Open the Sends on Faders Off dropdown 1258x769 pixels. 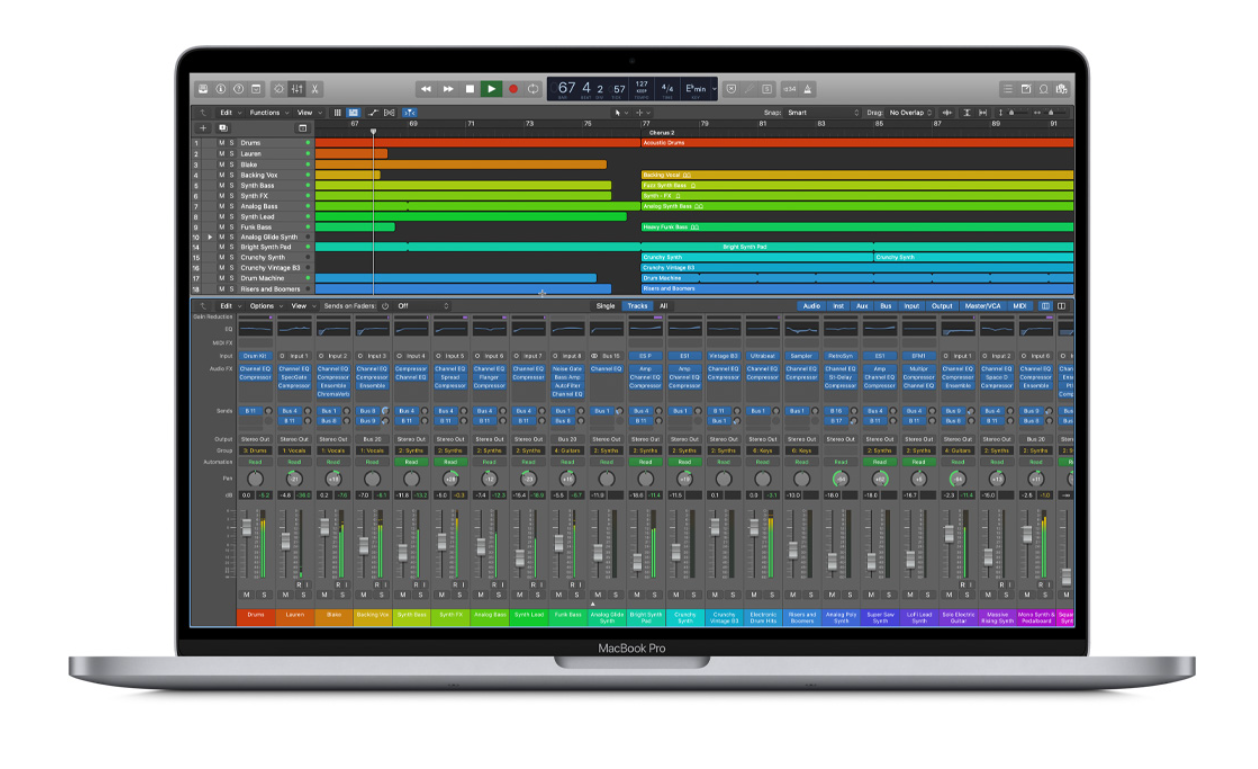[x=423, y=306]
